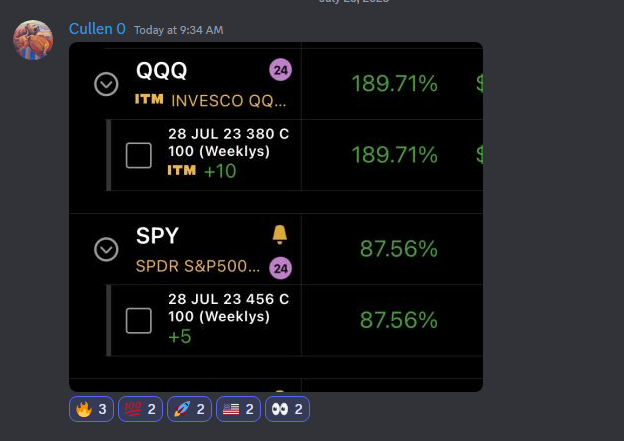Toggle the US flag emoji reaction

238,409
